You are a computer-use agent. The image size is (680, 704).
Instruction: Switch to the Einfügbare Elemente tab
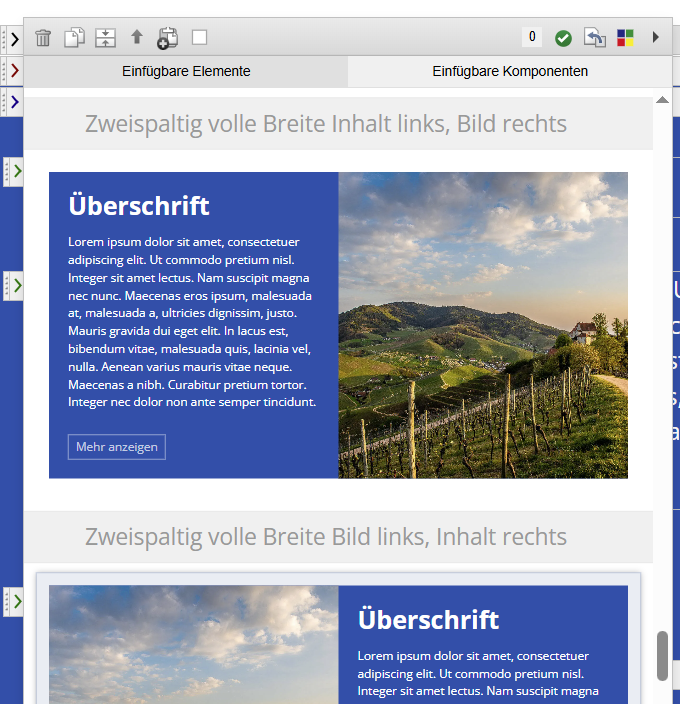coord(186,71)
